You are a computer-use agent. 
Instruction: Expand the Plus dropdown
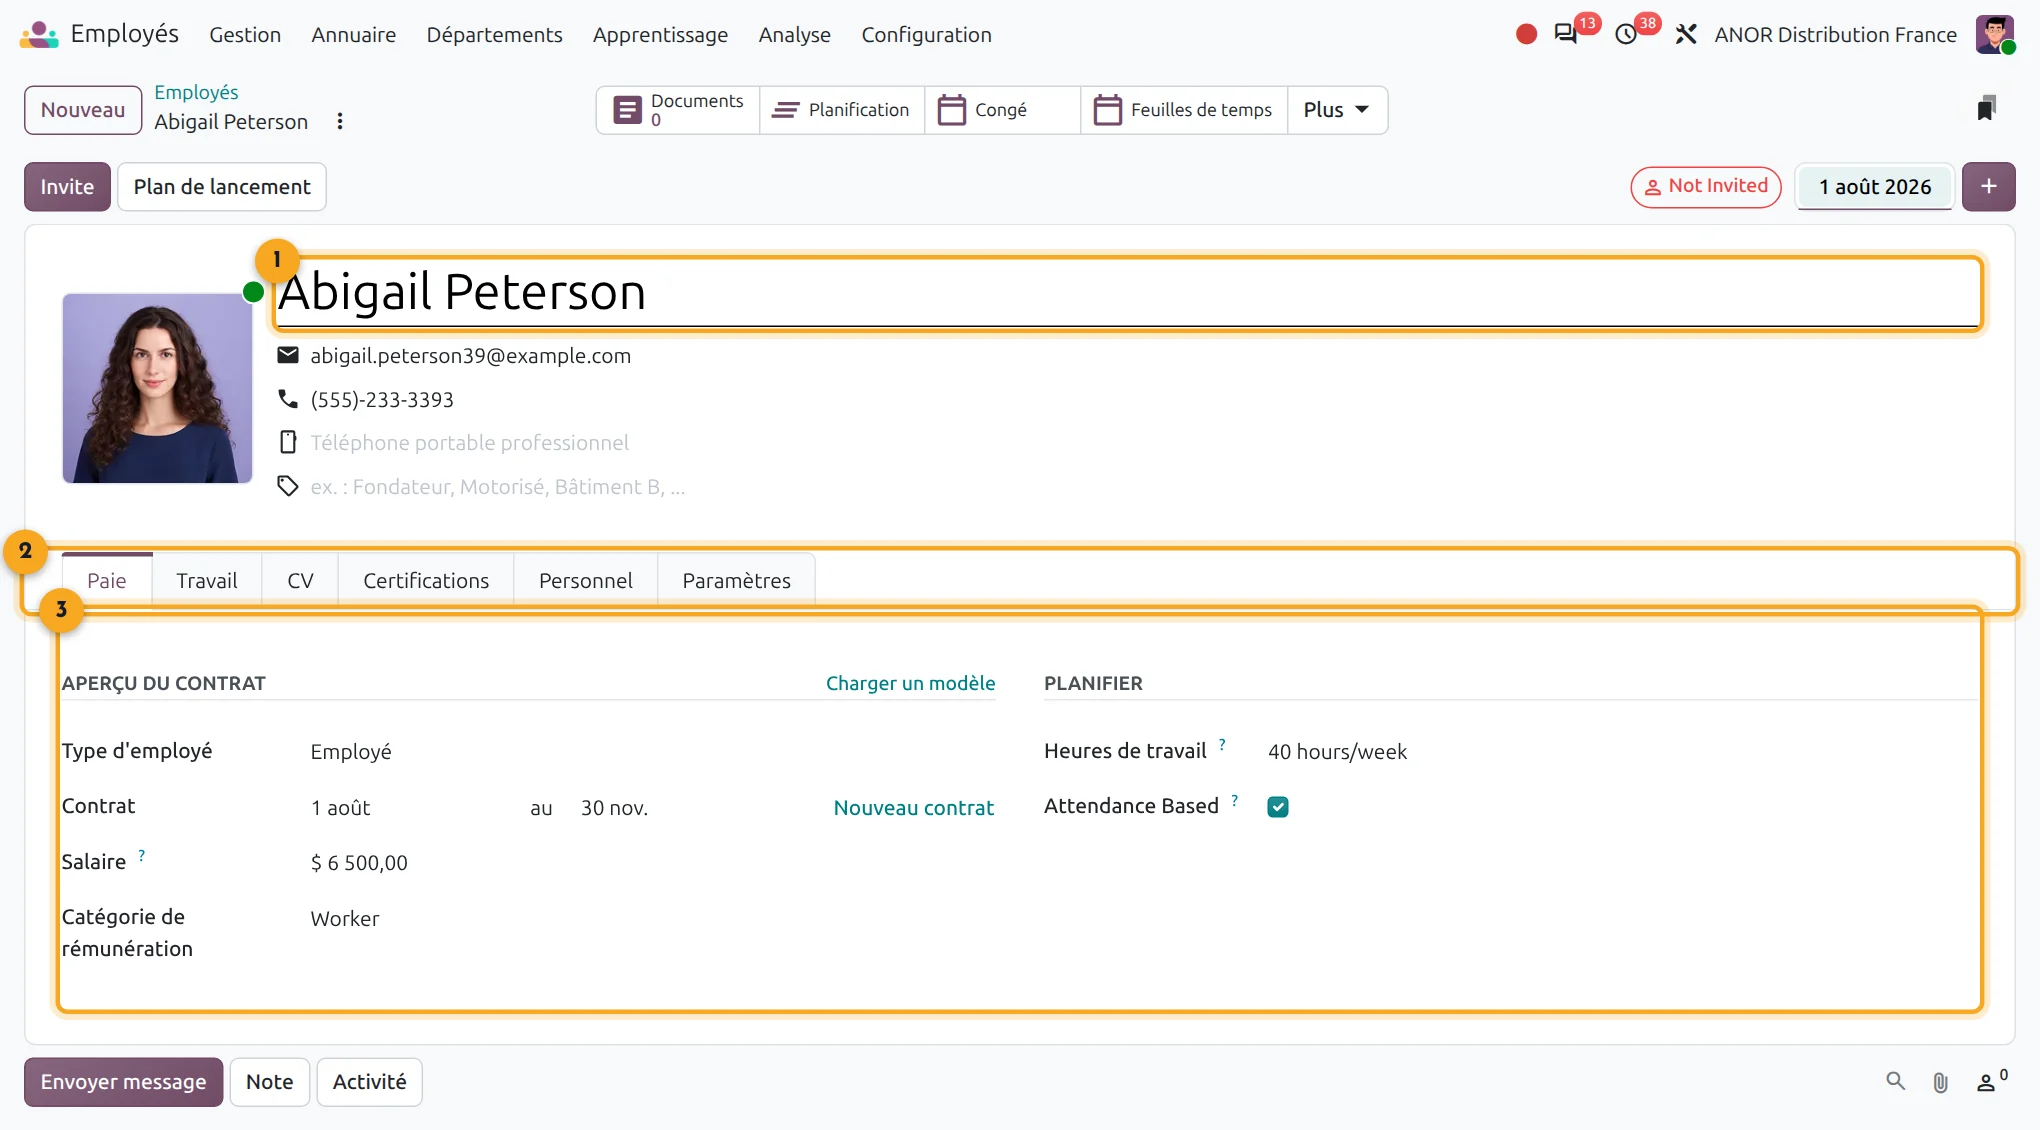tap(1336, 110)
